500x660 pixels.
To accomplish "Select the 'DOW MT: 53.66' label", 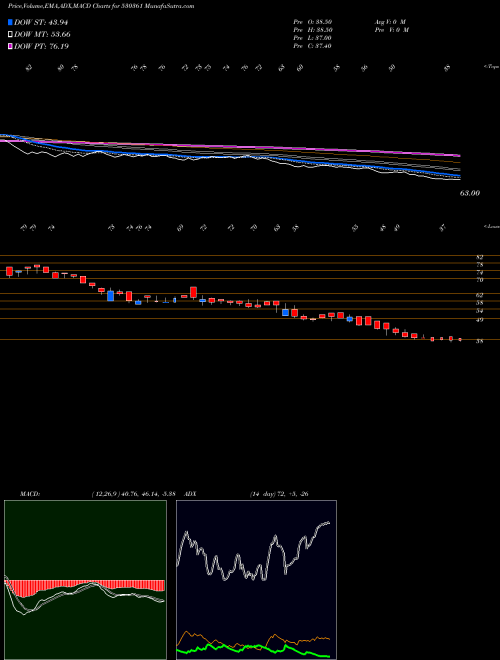I will pos(43,35).
